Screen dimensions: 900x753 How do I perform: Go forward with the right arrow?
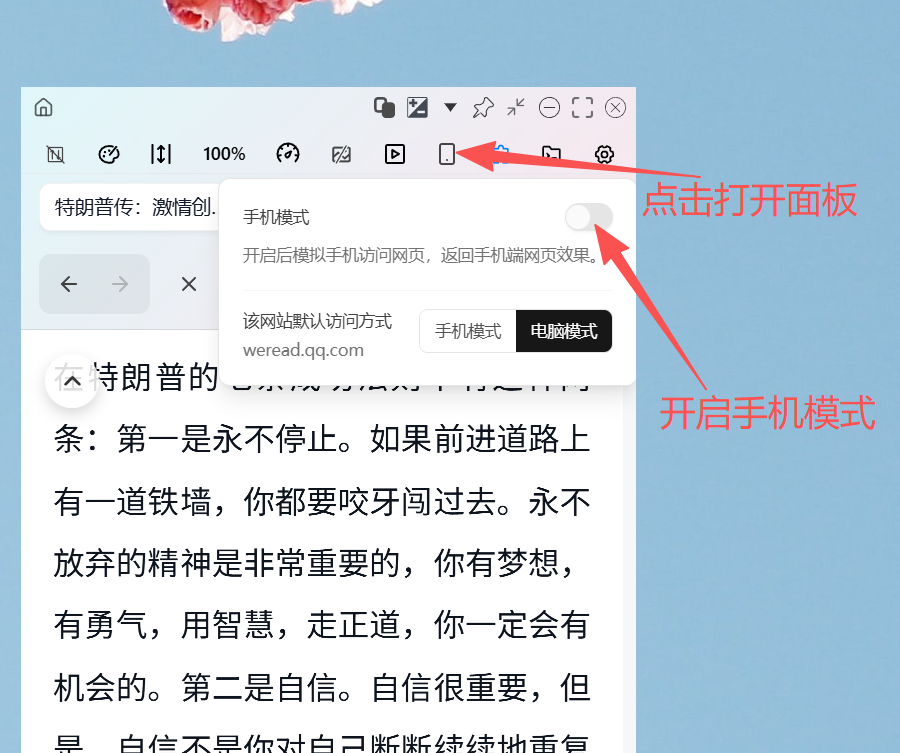tap(120, 284)
